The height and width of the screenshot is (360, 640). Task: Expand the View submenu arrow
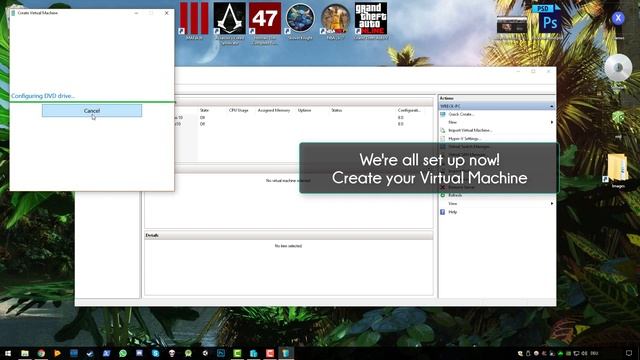552,204
